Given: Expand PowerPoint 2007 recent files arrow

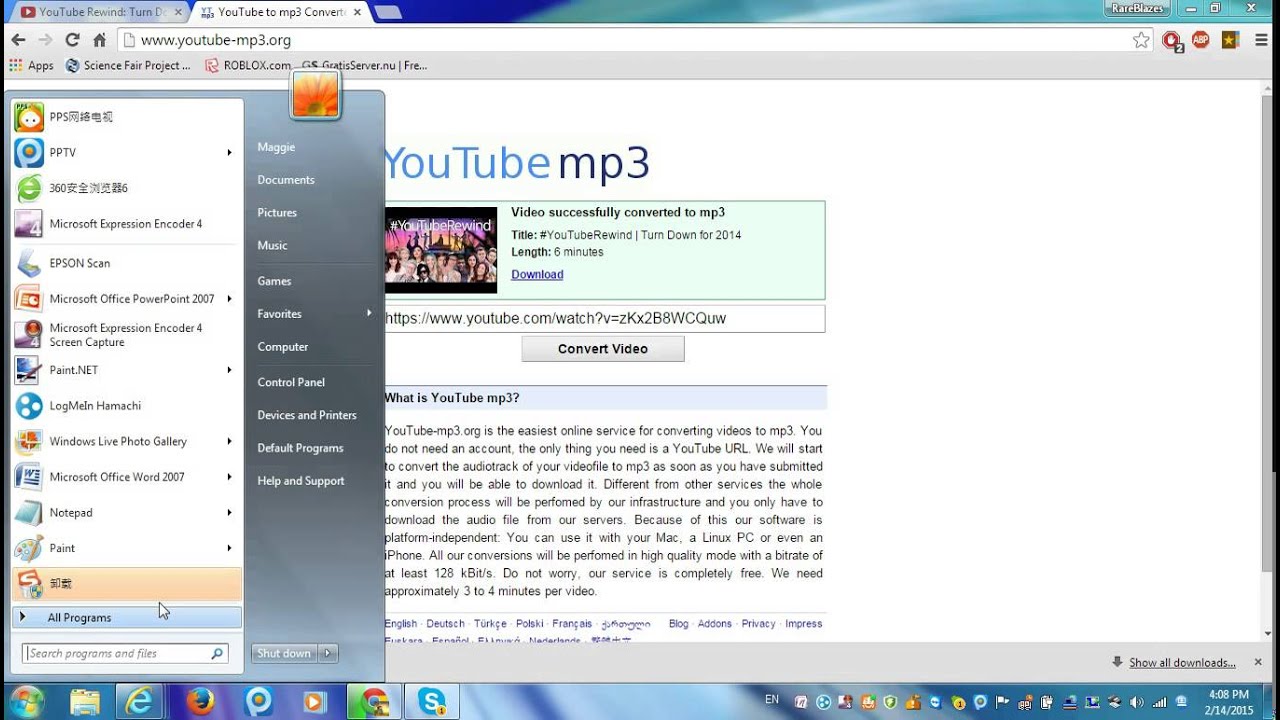Looking at the screenshot, I should [x=229, y=299].
